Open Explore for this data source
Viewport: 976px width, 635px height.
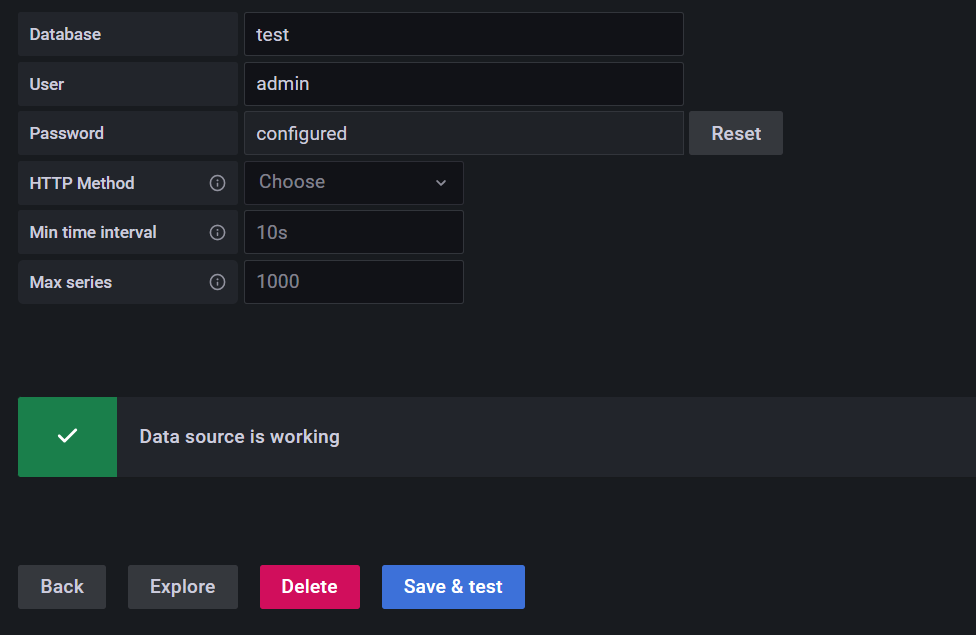(x=182, y=586)
